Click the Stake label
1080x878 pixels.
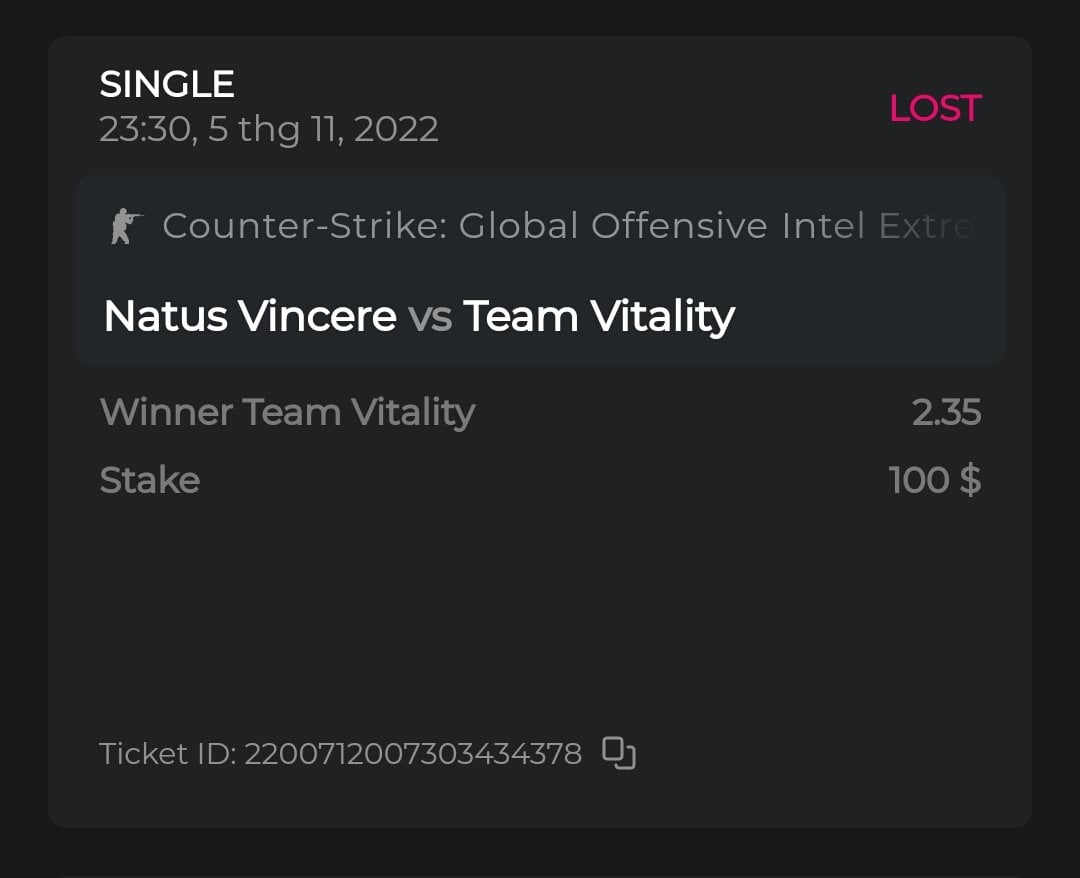point(150,480)
